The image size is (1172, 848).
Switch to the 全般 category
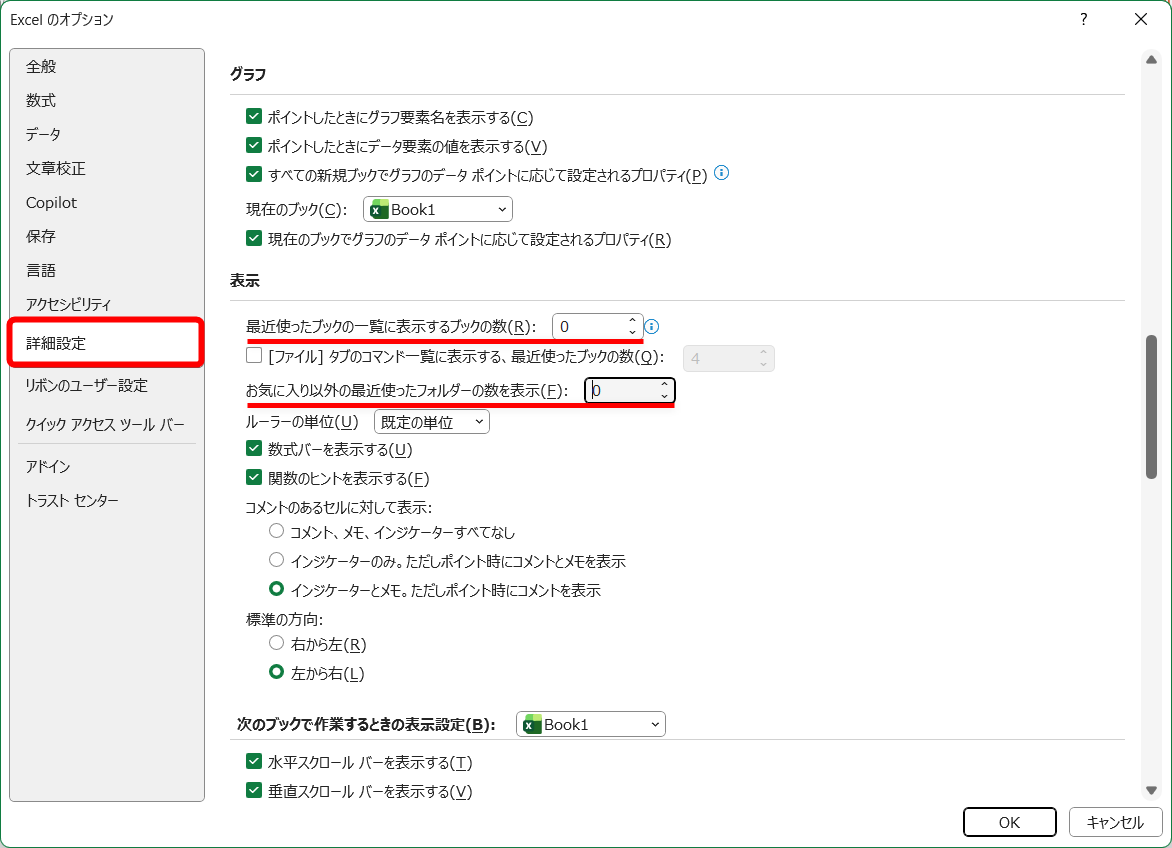[41, 67]
